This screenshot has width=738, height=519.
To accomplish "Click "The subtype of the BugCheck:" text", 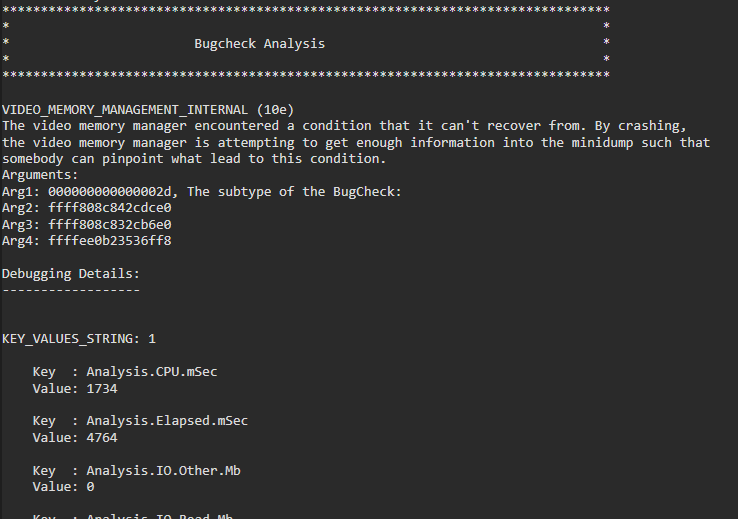I will click(x=293, y=191).
